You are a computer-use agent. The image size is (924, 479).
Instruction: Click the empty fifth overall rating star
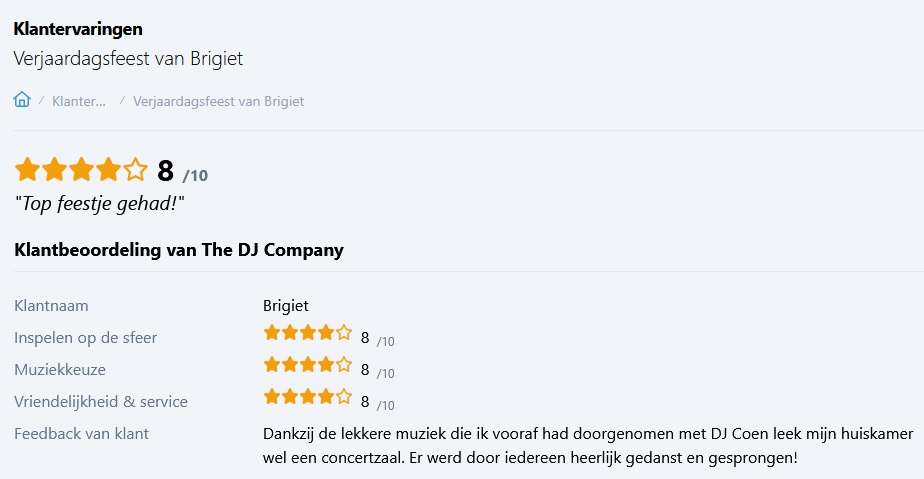point(135,170)
